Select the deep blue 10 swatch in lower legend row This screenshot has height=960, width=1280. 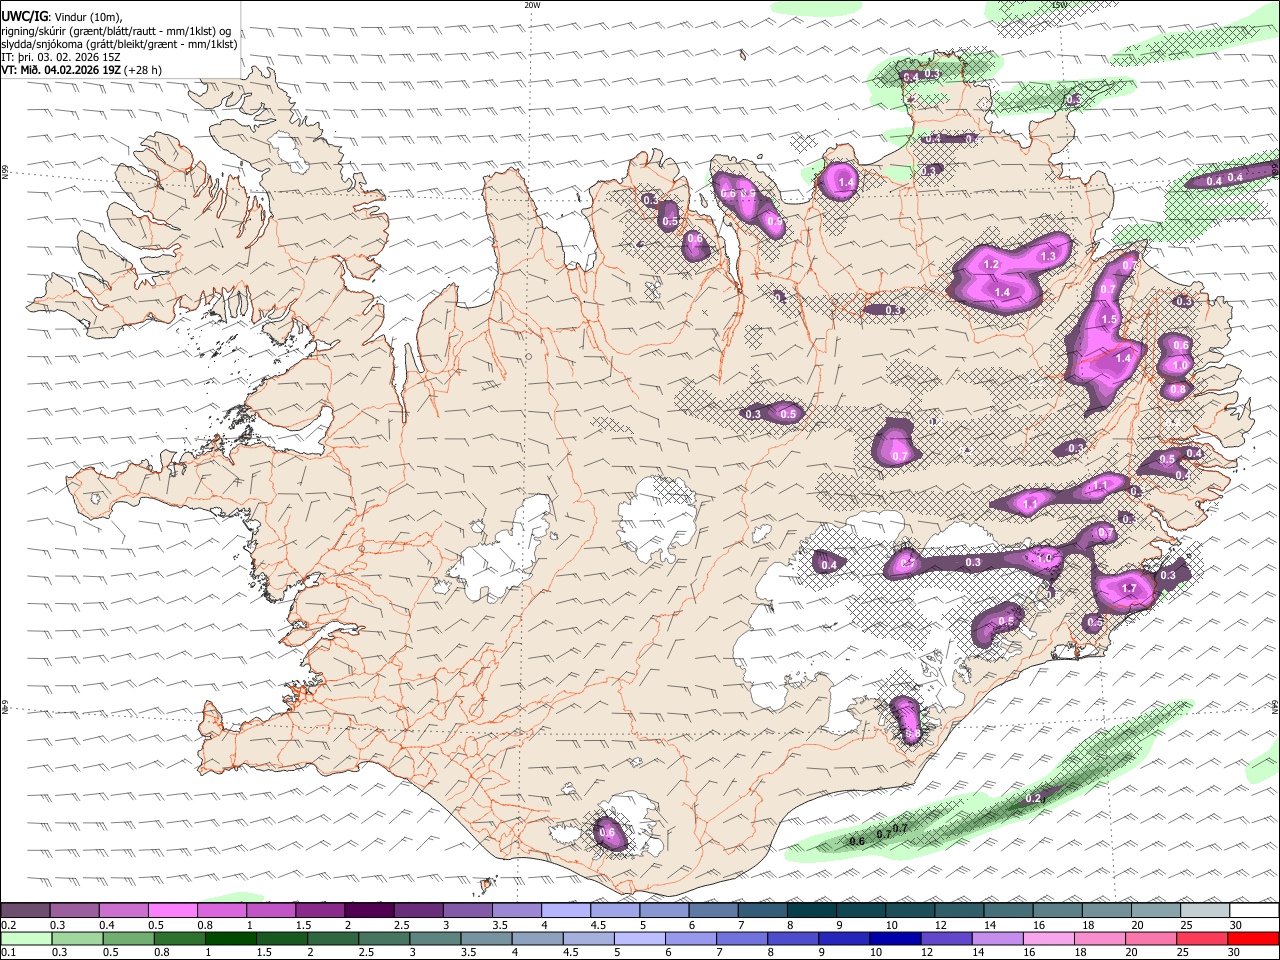[x=895, y=939]
